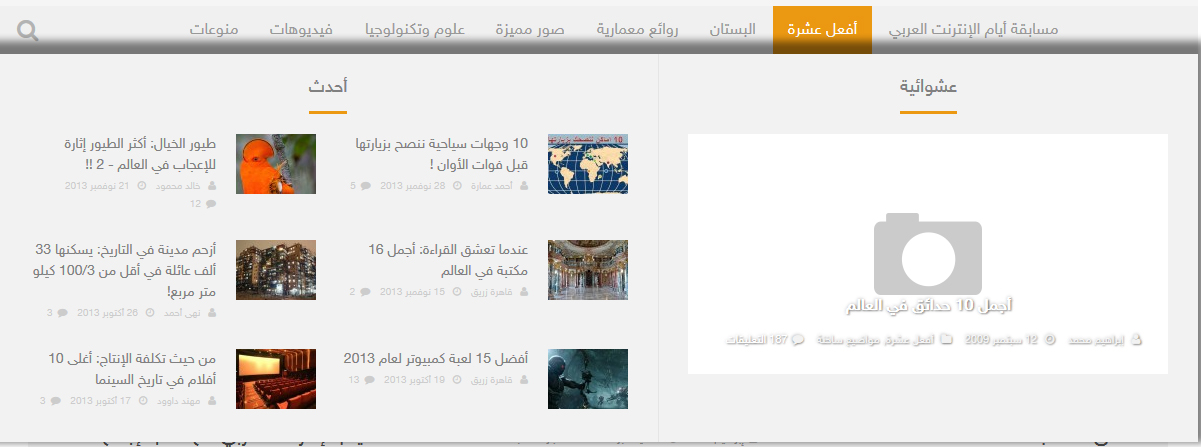
Task: Click crowded city building thumbnail
Action: point(276,270)
